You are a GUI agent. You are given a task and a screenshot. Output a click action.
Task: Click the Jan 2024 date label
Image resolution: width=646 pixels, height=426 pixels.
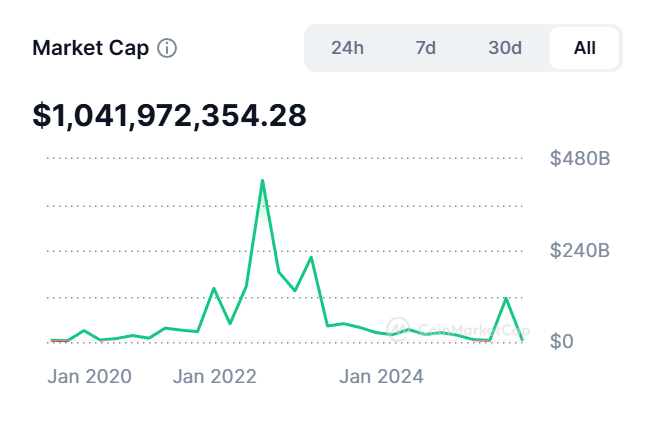coord(381,376)
